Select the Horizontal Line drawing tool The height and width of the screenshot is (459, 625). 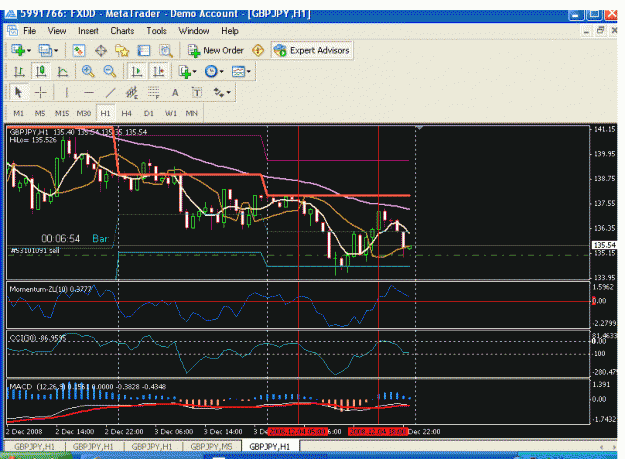point(88,92)
